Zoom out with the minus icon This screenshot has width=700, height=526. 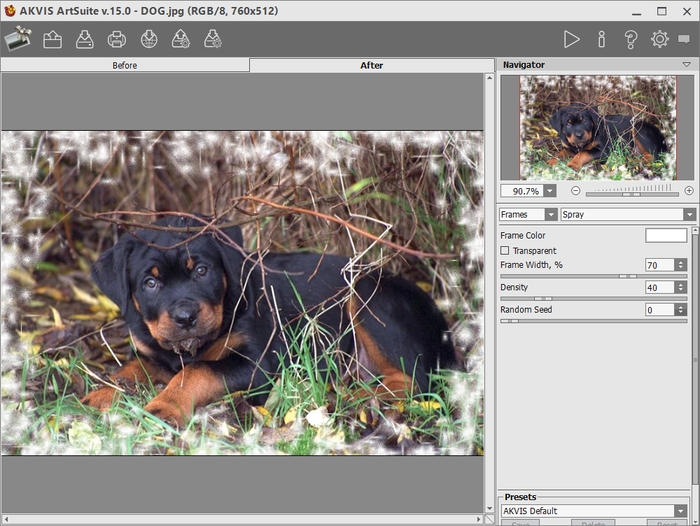tap(575, 191)
